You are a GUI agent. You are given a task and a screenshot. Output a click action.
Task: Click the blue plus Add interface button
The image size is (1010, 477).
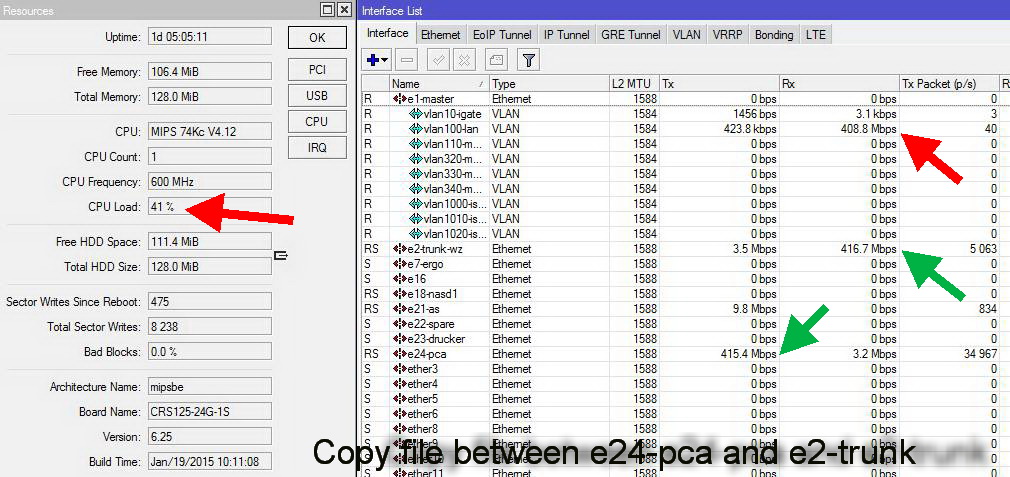(372, 61)
